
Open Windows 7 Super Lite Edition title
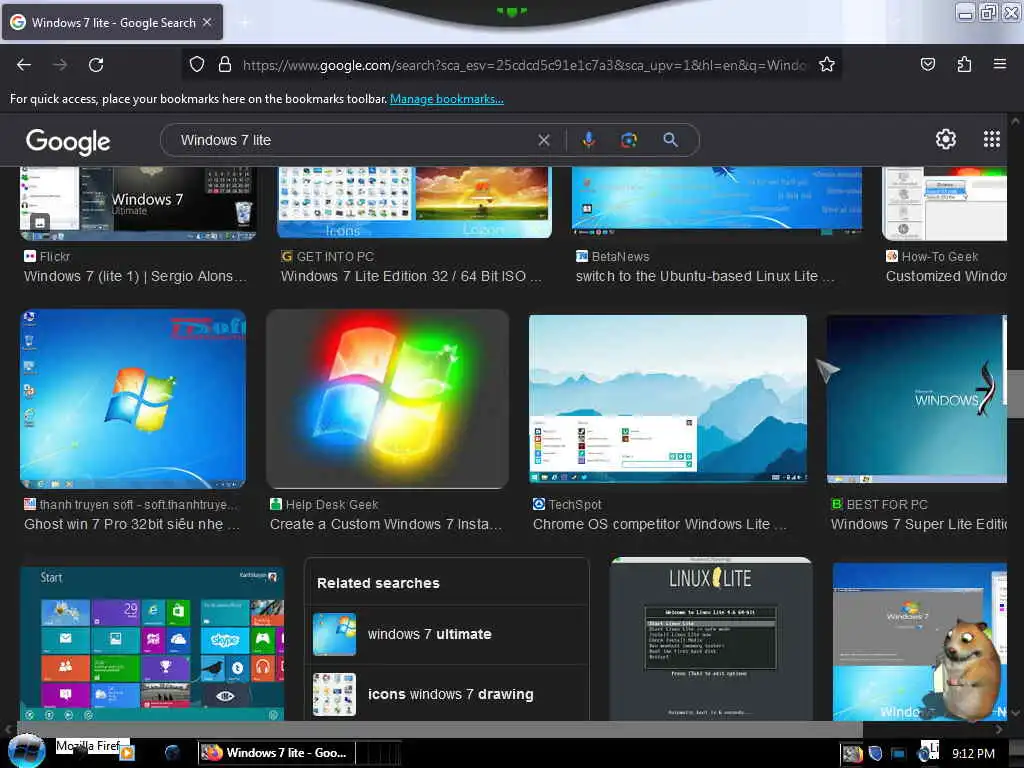(x=918, y=524)
